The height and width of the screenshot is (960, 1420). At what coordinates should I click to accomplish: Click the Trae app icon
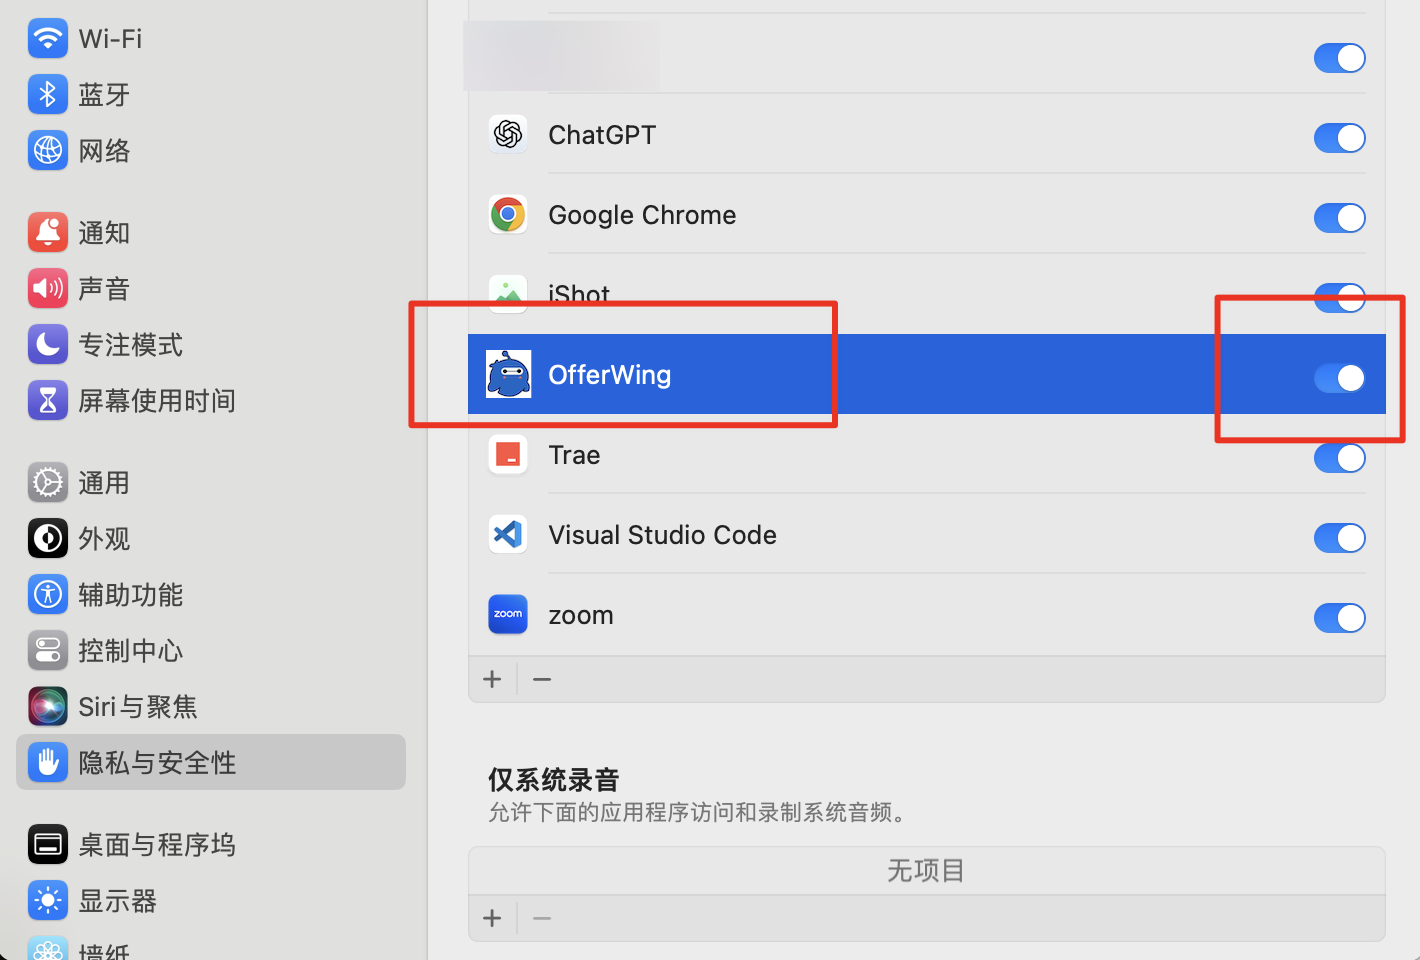pos(508,454)
